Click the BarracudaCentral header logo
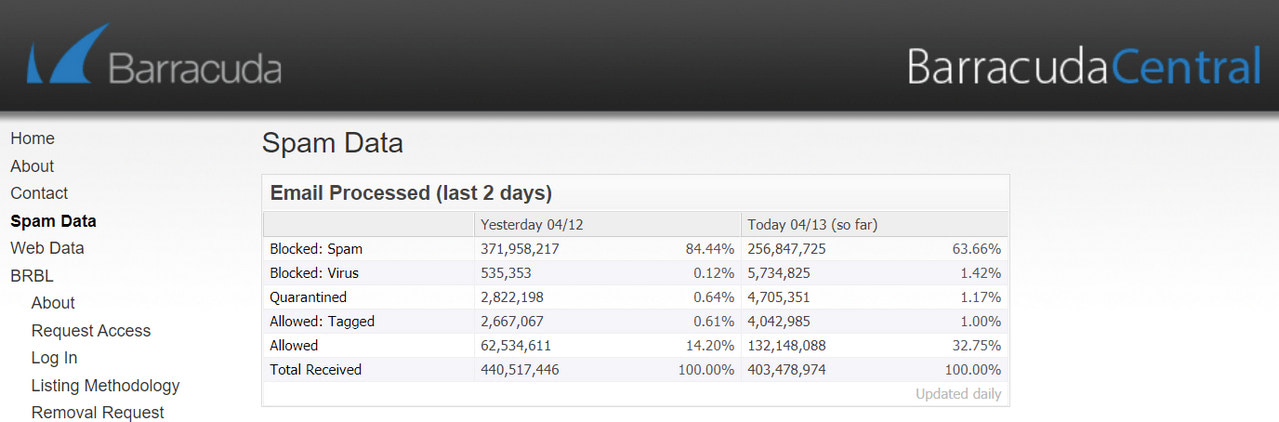Viewport: 1279px width, 422px height. coord(1083,67)
